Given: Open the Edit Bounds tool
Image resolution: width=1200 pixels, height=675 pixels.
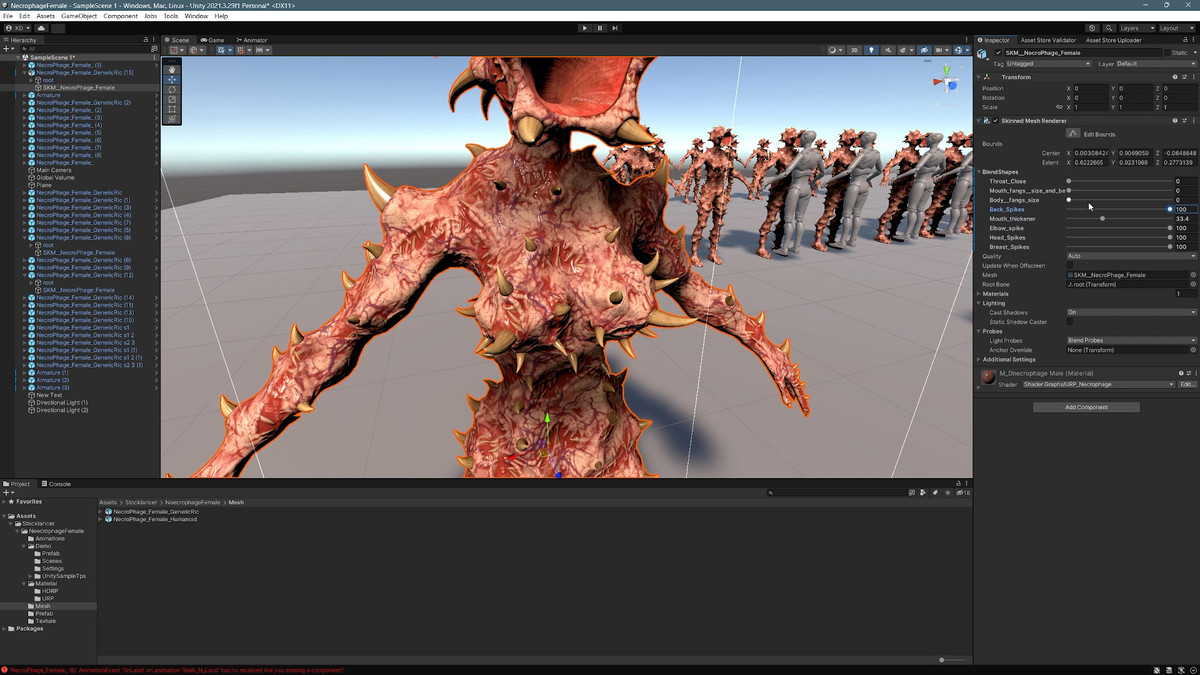Looking at the screenshot, I should [x=1073, y=134].
